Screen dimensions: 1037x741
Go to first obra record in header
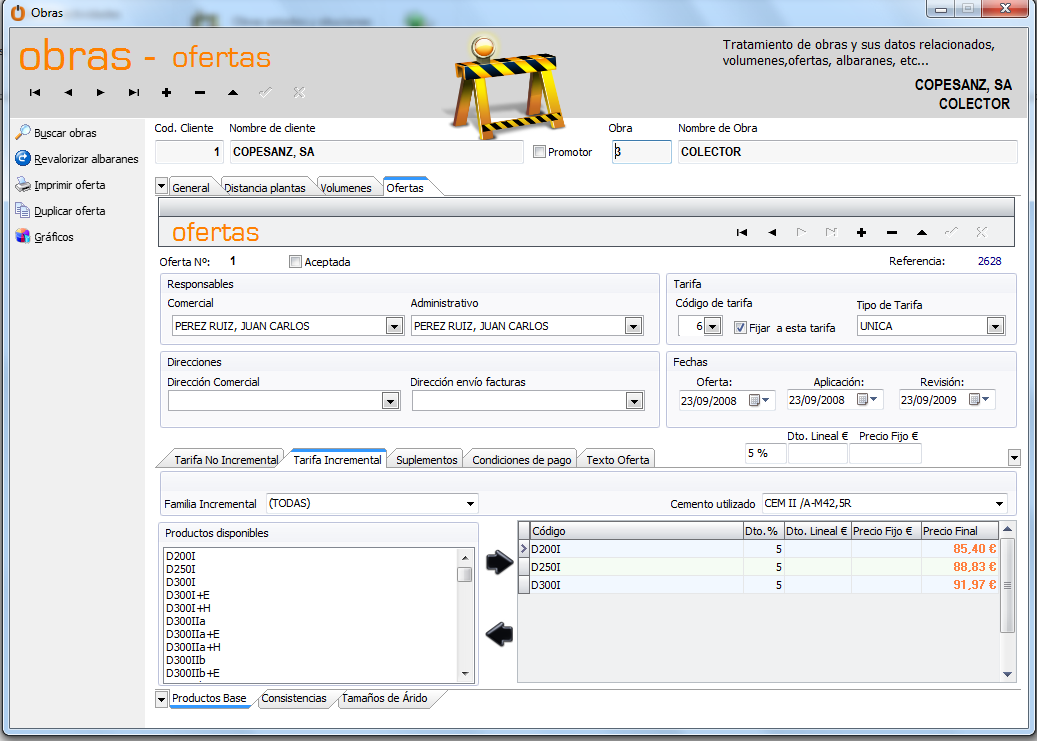coord(35,92)
